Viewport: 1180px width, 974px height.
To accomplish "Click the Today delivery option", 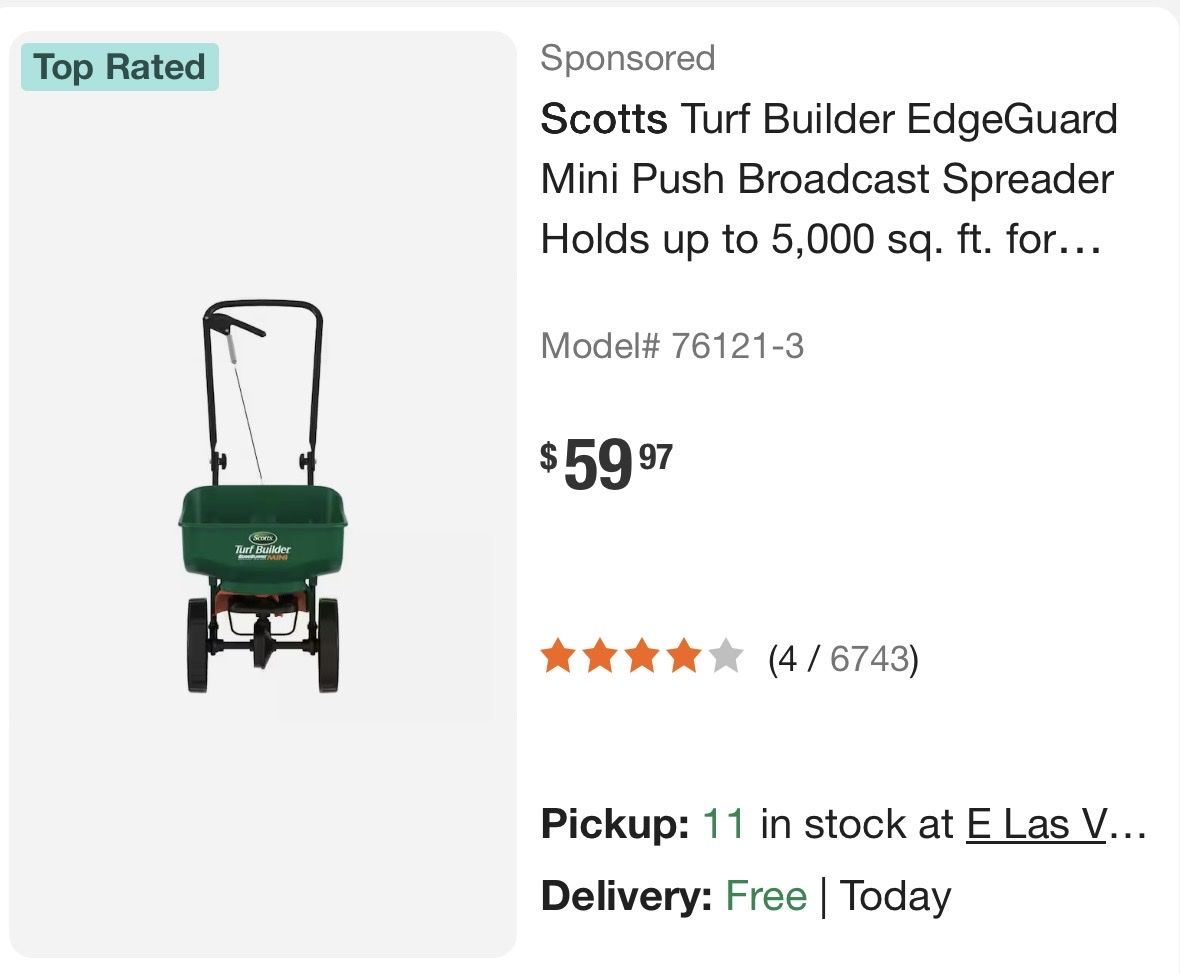I will tap(895, 896).
